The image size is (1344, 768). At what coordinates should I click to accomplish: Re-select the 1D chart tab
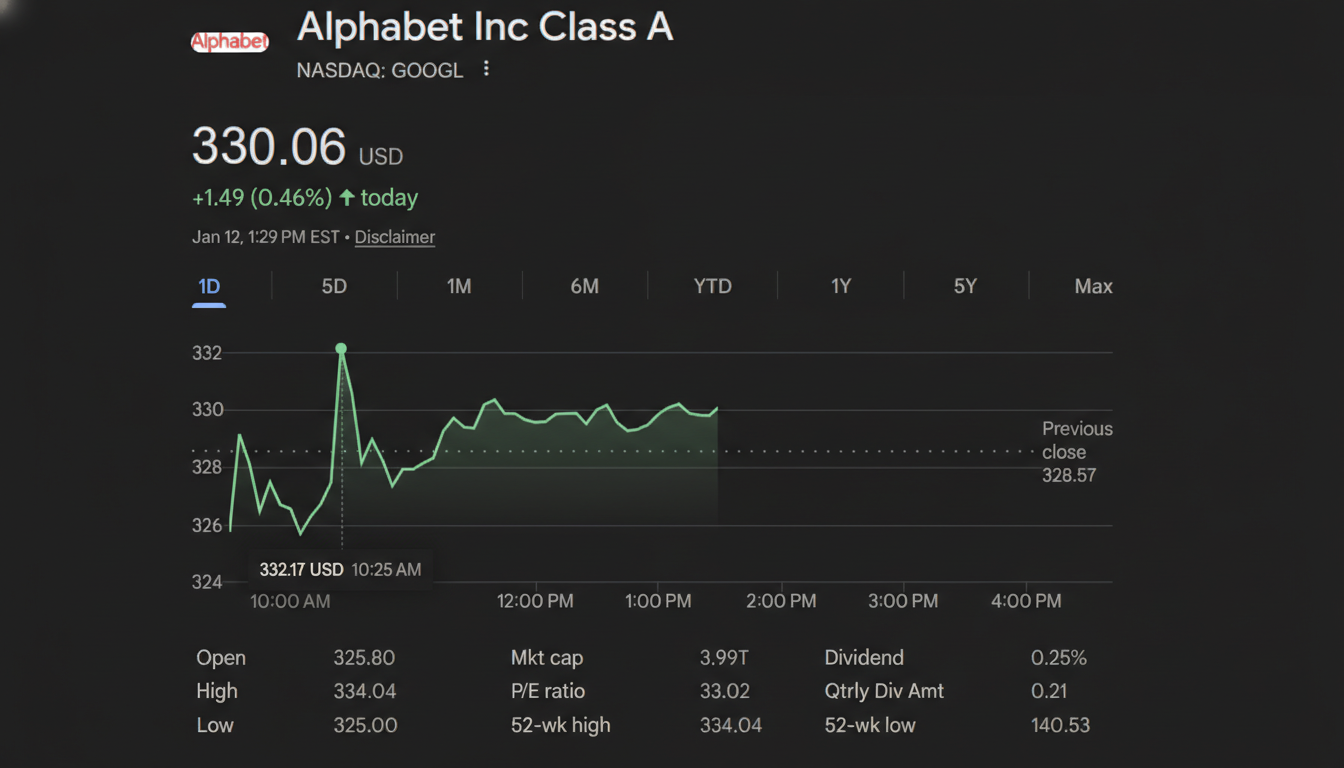(x=209, y=286)
